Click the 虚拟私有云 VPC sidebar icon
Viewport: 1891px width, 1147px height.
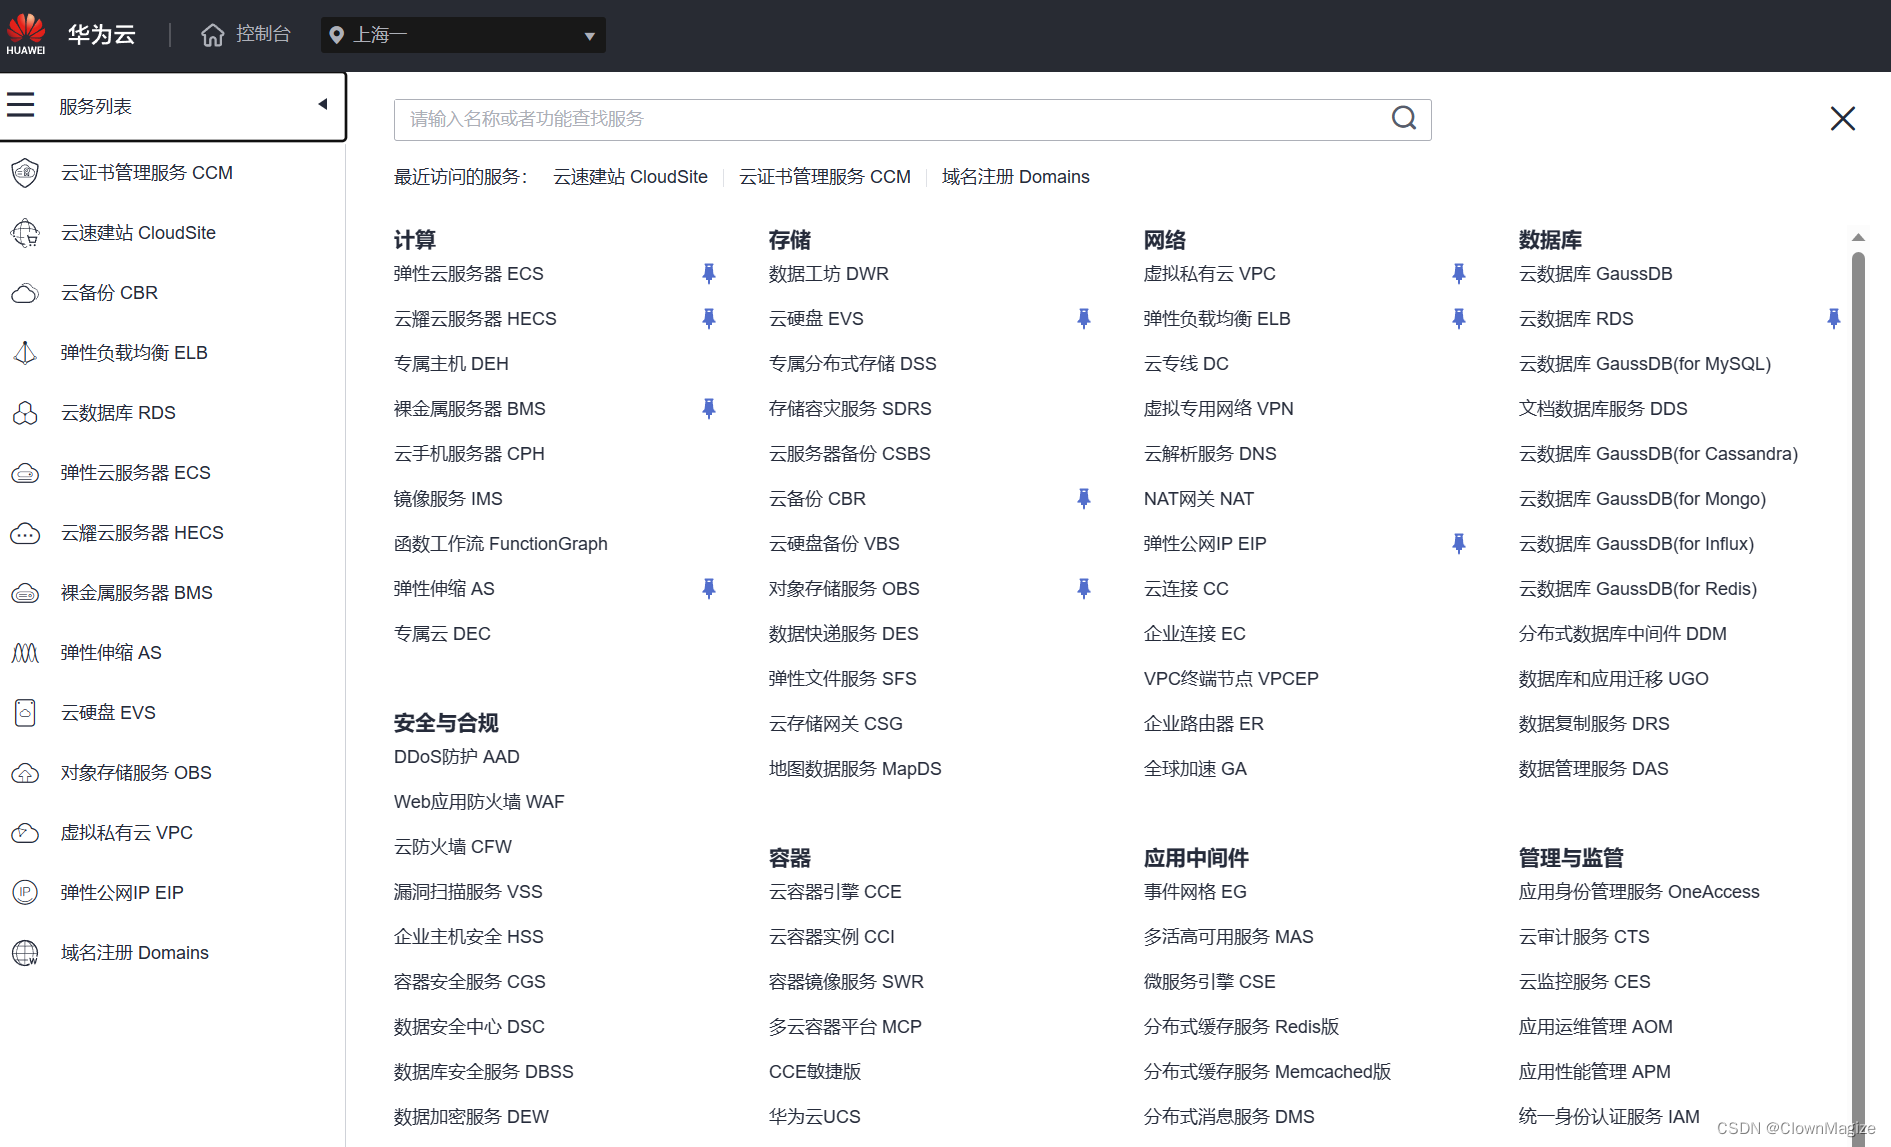click(x=25, y=833)
